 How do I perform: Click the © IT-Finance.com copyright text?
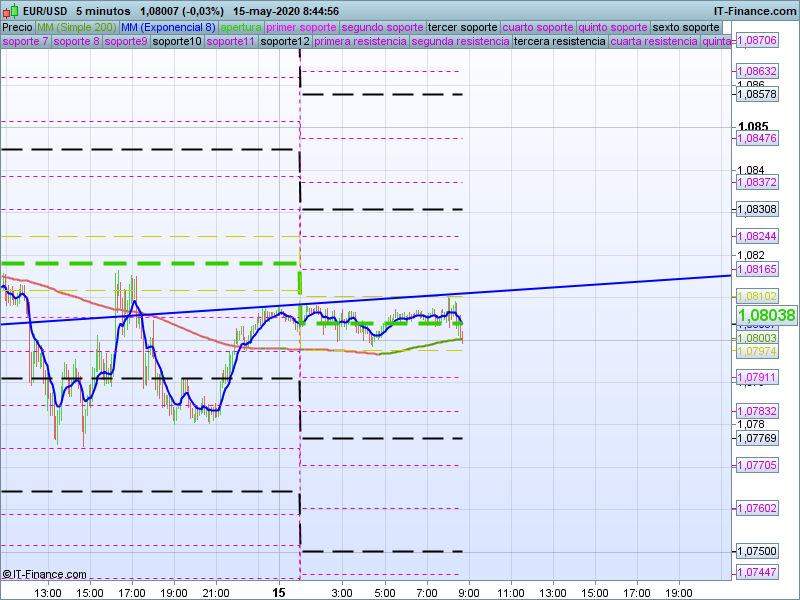45,574
